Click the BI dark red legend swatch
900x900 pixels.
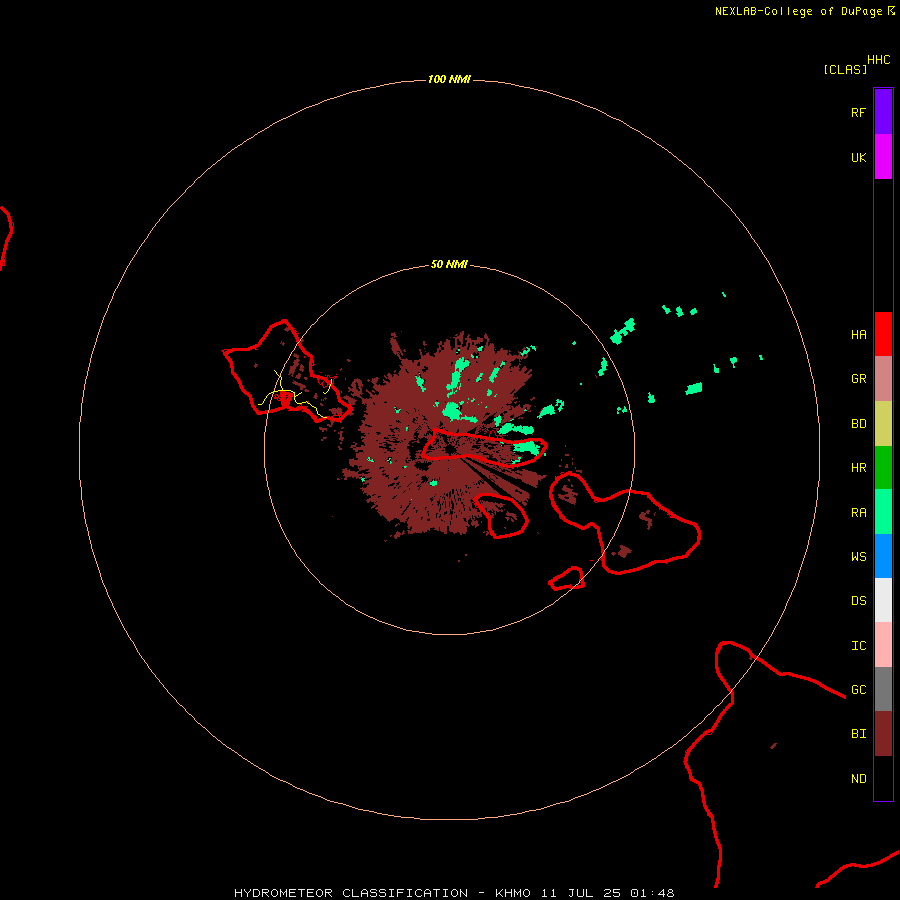(883, 734)
